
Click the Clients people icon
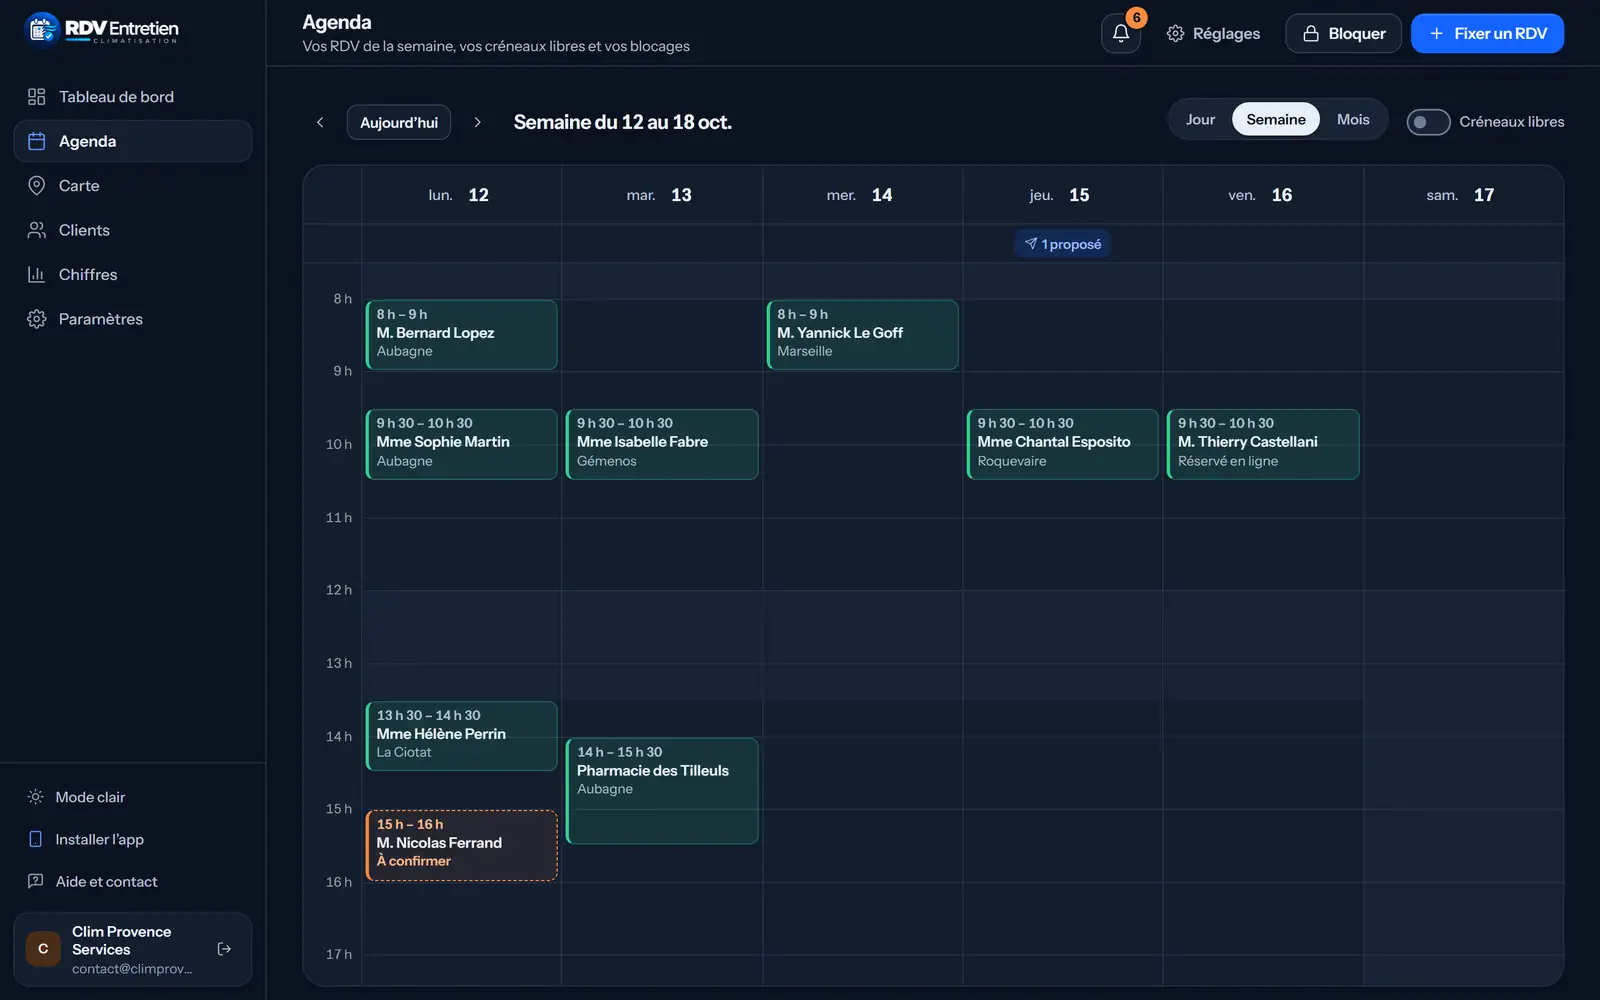[x=37, y=230]
